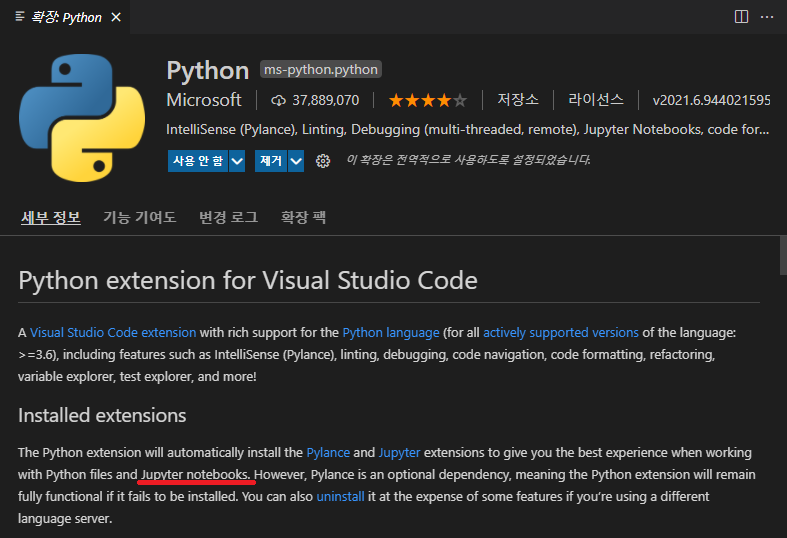
Task: Expand the 제거 dropdown arrow
Action: pyautogui.click(x=296, y=161)
